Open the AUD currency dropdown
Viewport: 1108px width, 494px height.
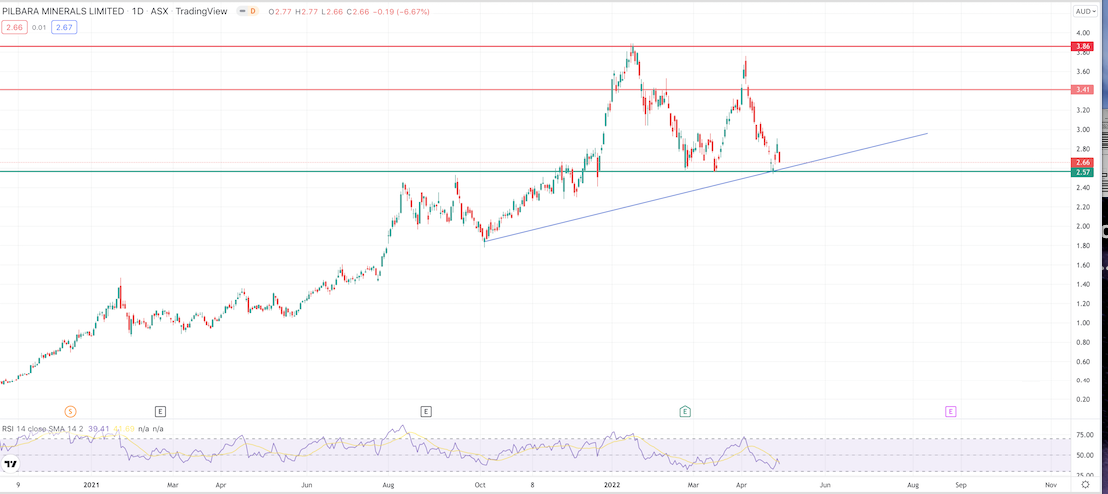(1083, 11)
